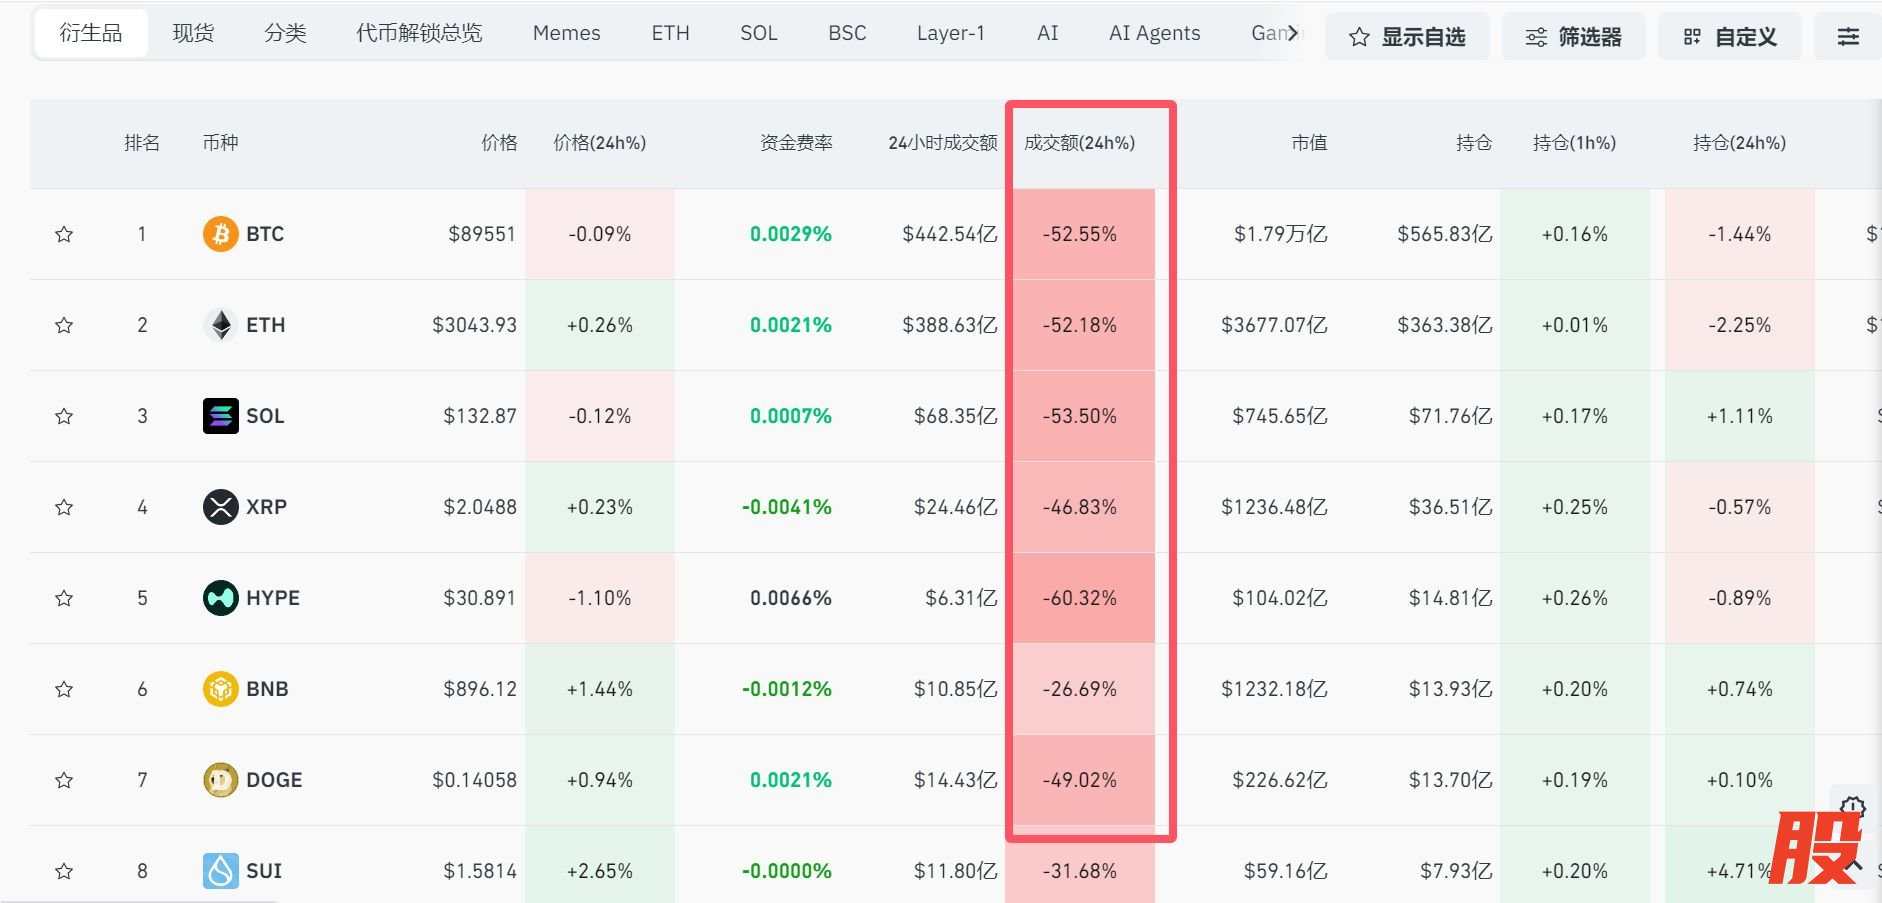Click the SUI coin icon
The width and height of the screenshot is (1882, 903).
click(220, 871)
